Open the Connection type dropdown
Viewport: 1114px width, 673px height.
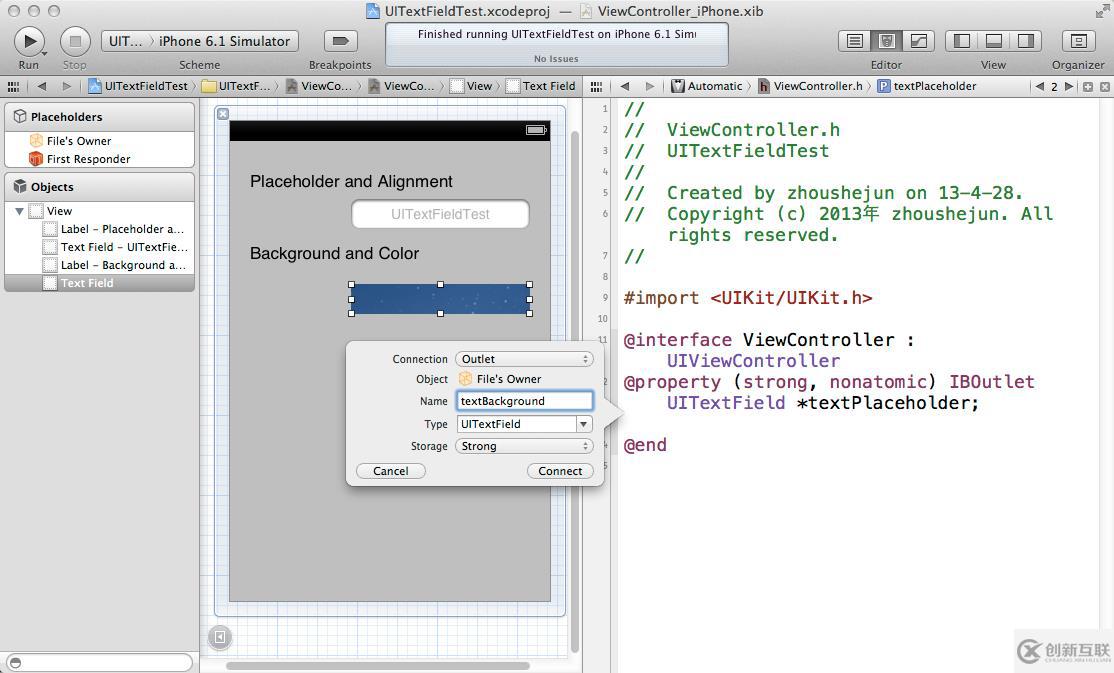coord(524,359)
